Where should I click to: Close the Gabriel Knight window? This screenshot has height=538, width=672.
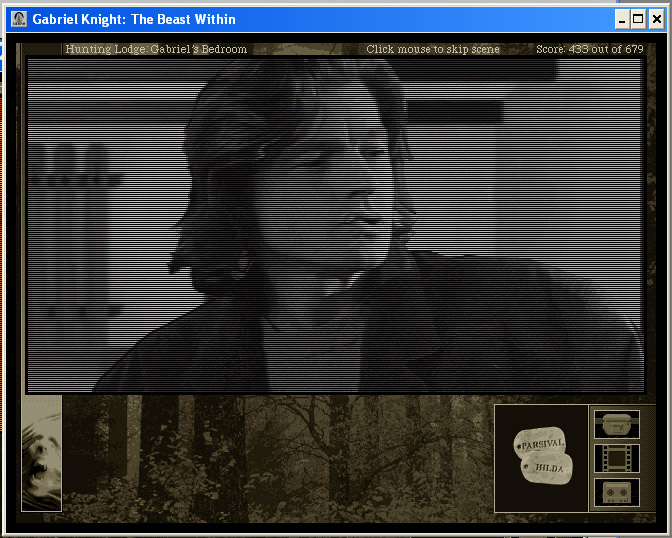tap(657, 19)
